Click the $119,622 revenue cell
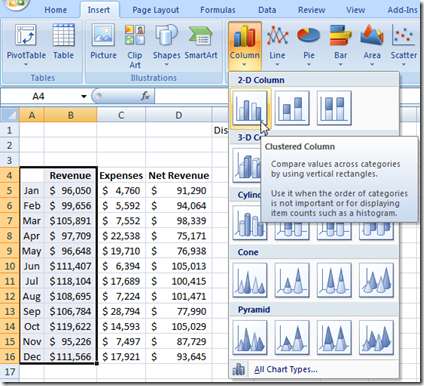 click(70, 326)
